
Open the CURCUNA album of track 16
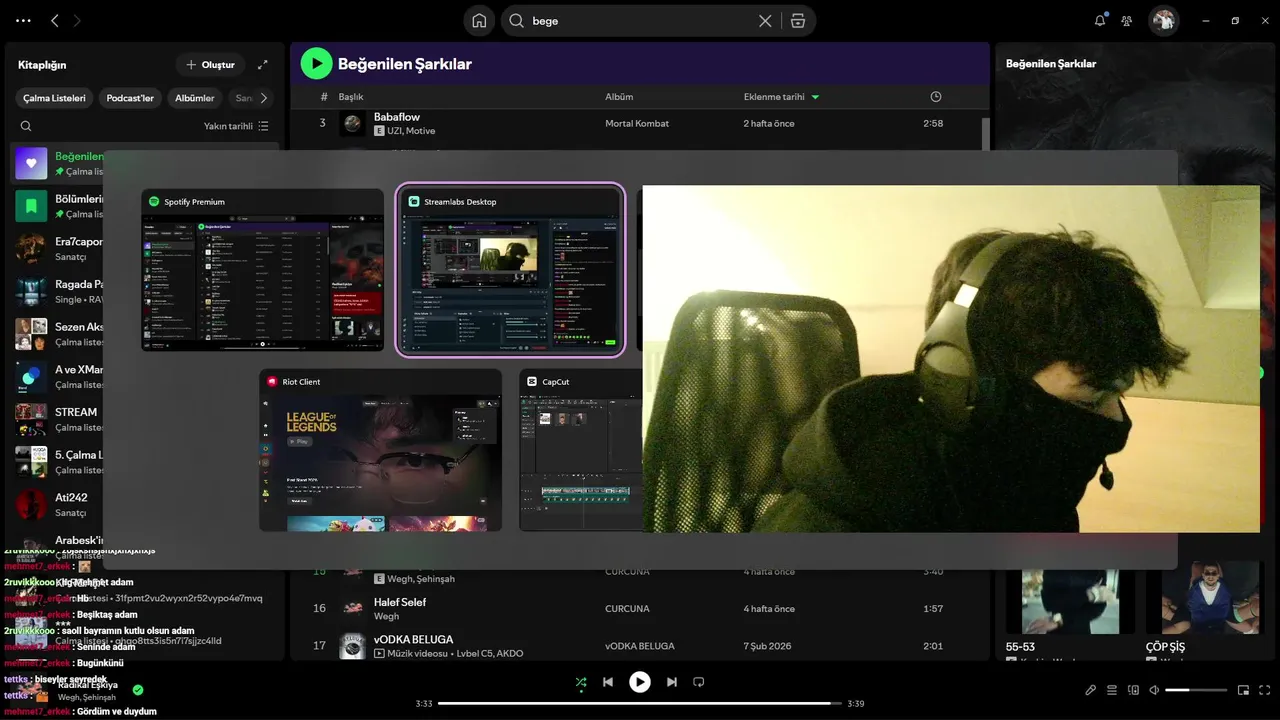tap(627, 608)
